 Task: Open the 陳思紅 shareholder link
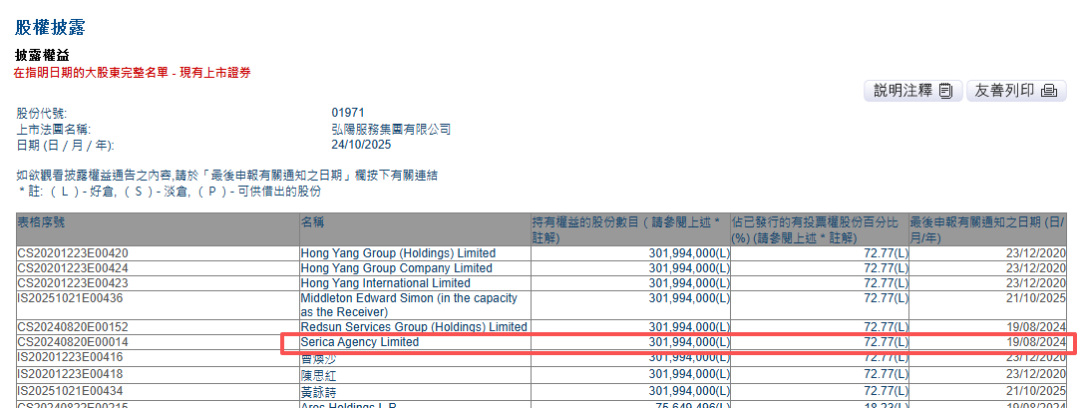click(318, 376)
